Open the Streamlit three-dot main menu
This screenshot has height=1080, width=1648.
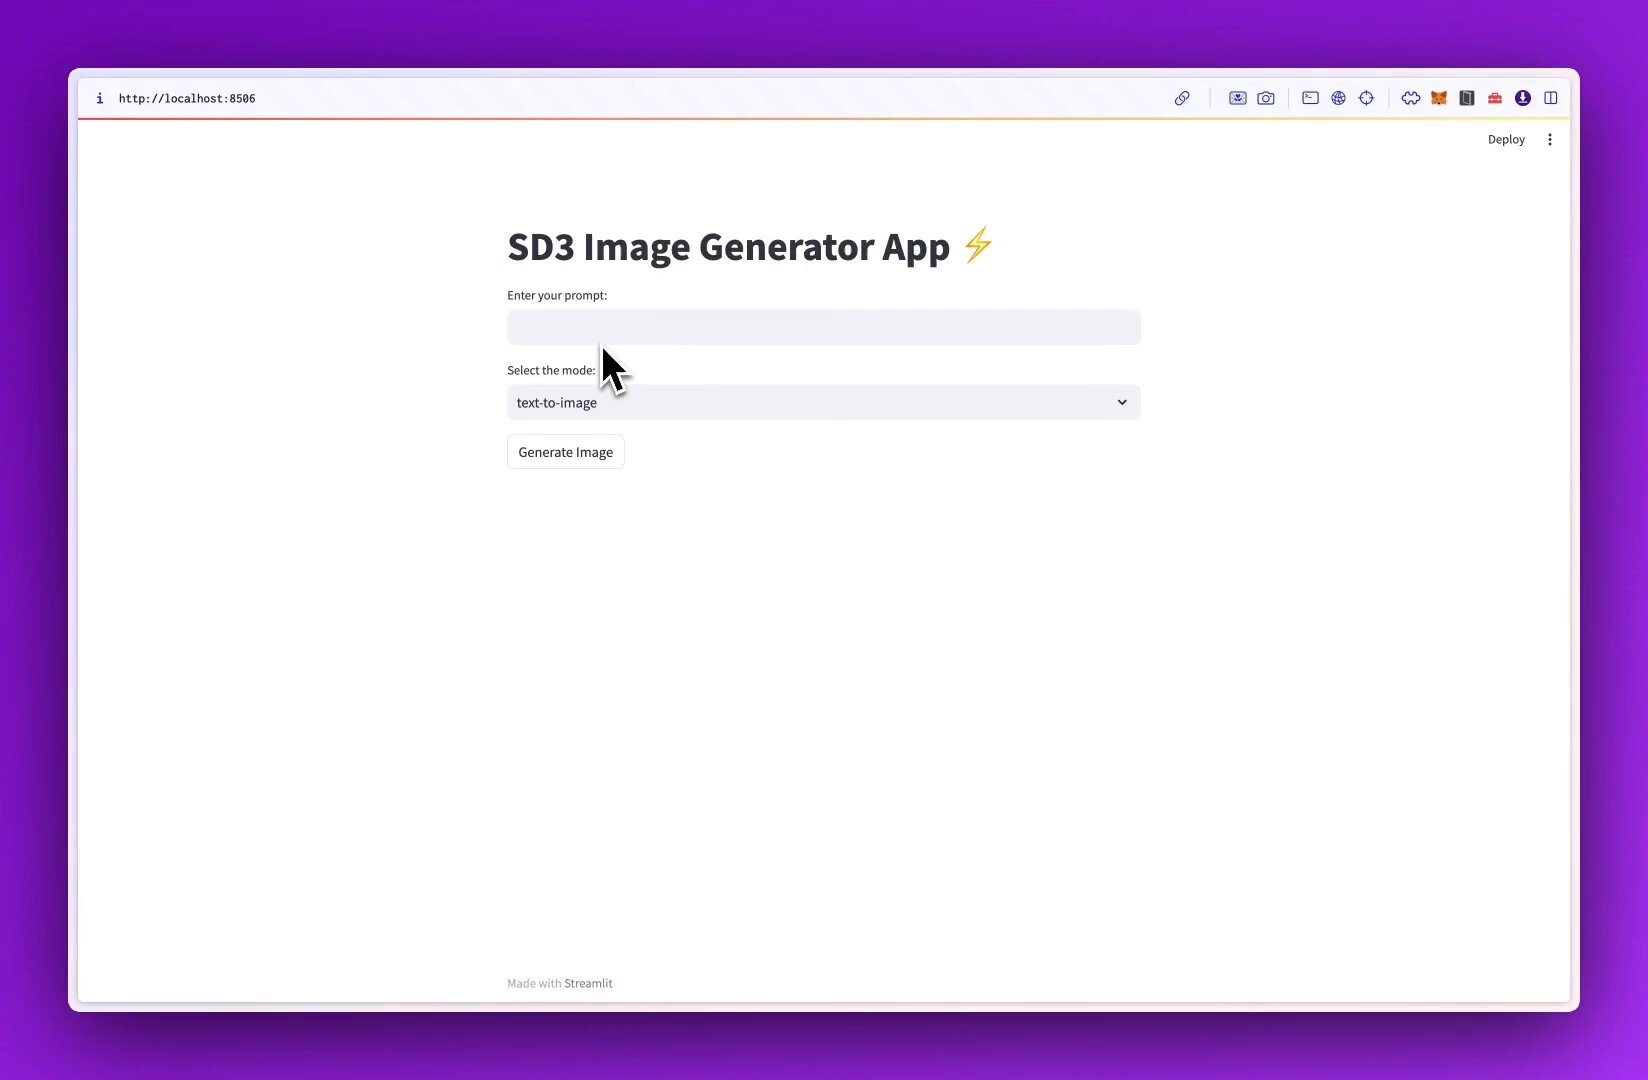tap(1550, 140)
